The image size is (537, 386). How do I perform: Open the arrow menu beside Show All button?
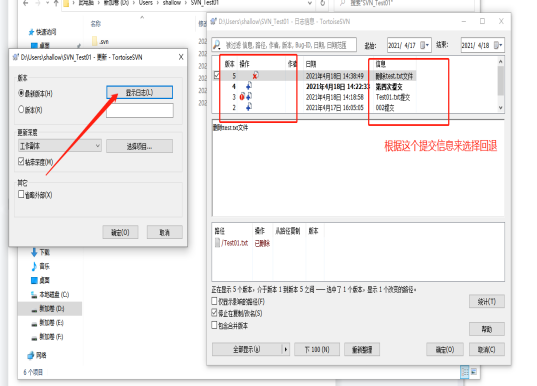[286, 349]
